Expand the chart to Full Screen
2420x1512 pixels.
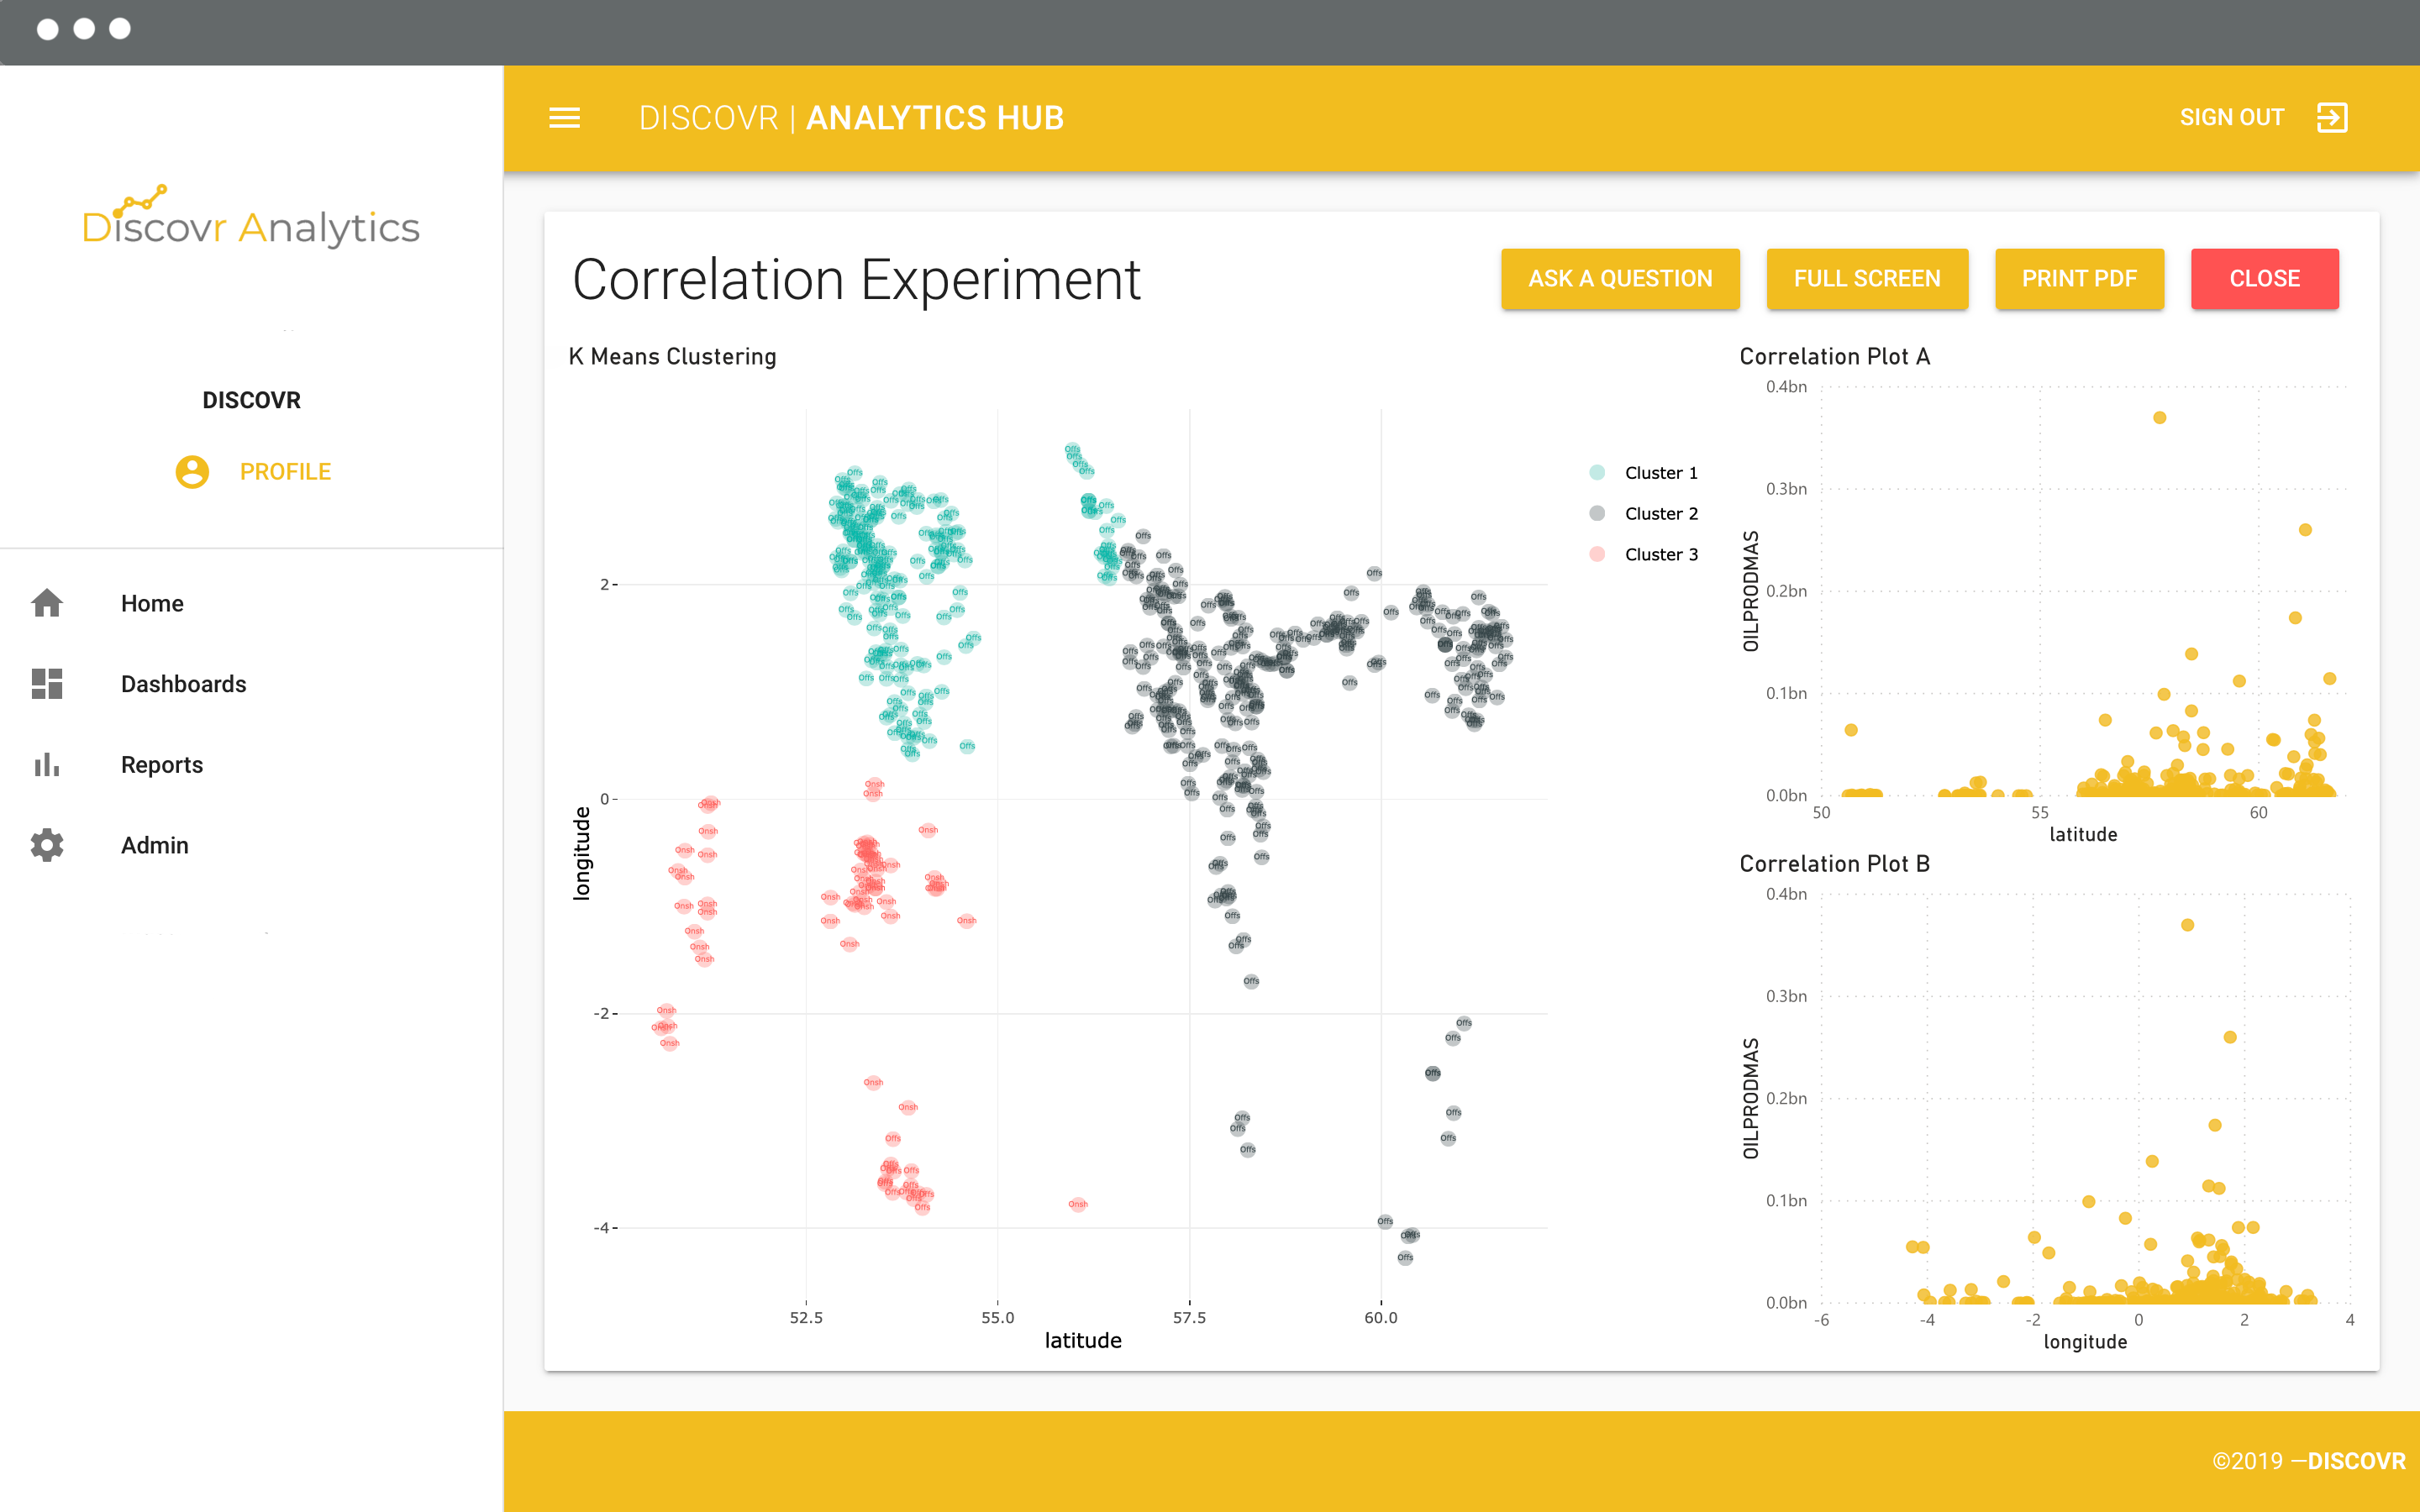(1866, 279)
